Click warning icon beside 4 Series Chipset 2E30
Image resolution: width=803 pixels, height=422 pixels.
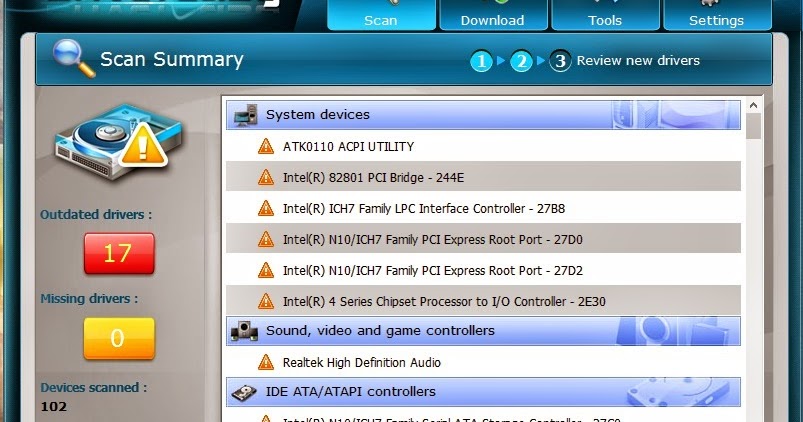(x=266, y=301)
